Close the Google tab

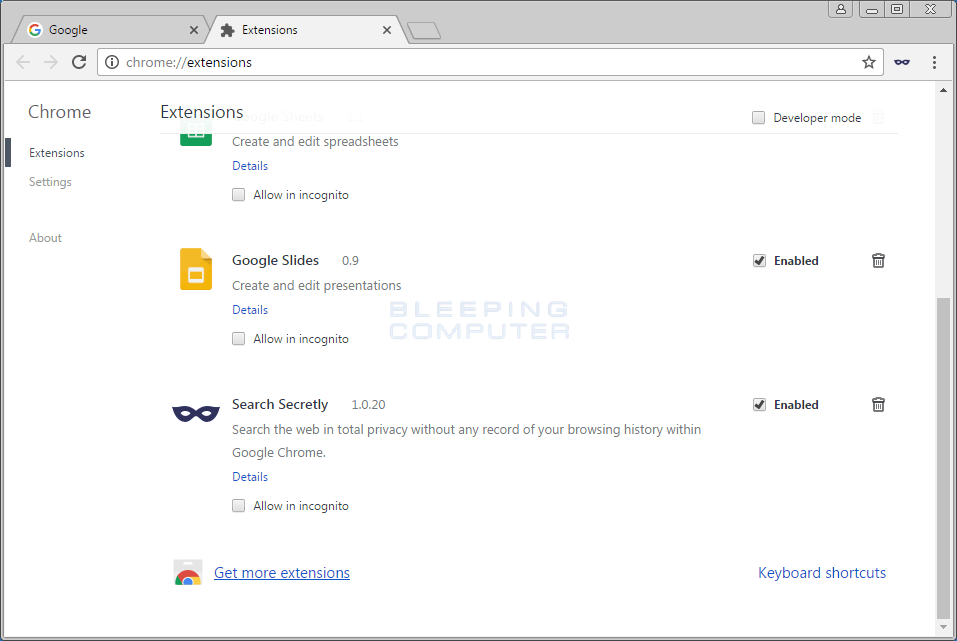[x=193, y=30]
